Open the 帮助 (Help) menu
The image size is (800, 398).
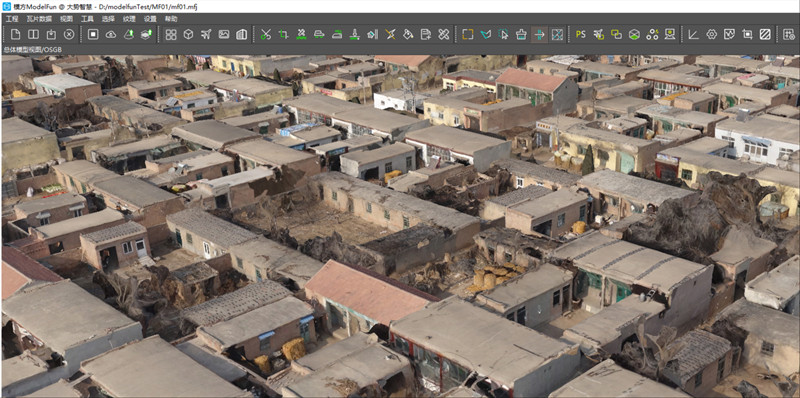(x=171, y=19)
